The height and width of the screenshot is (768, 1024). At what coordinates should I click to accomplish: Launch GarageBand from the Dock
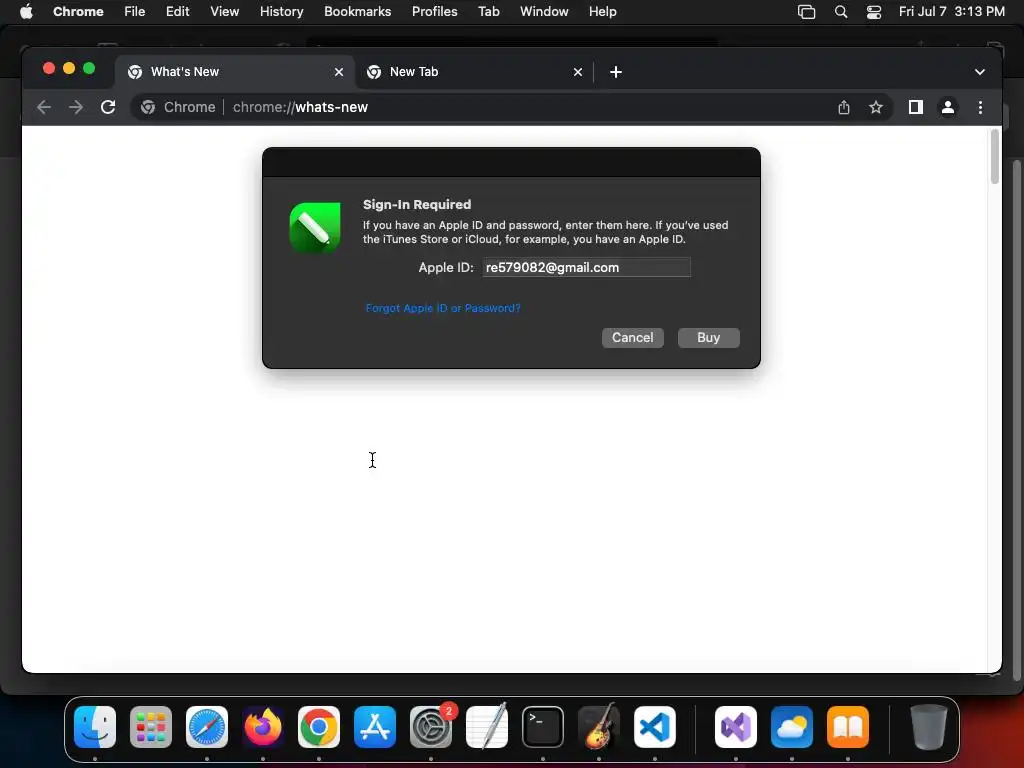(599, 727)
